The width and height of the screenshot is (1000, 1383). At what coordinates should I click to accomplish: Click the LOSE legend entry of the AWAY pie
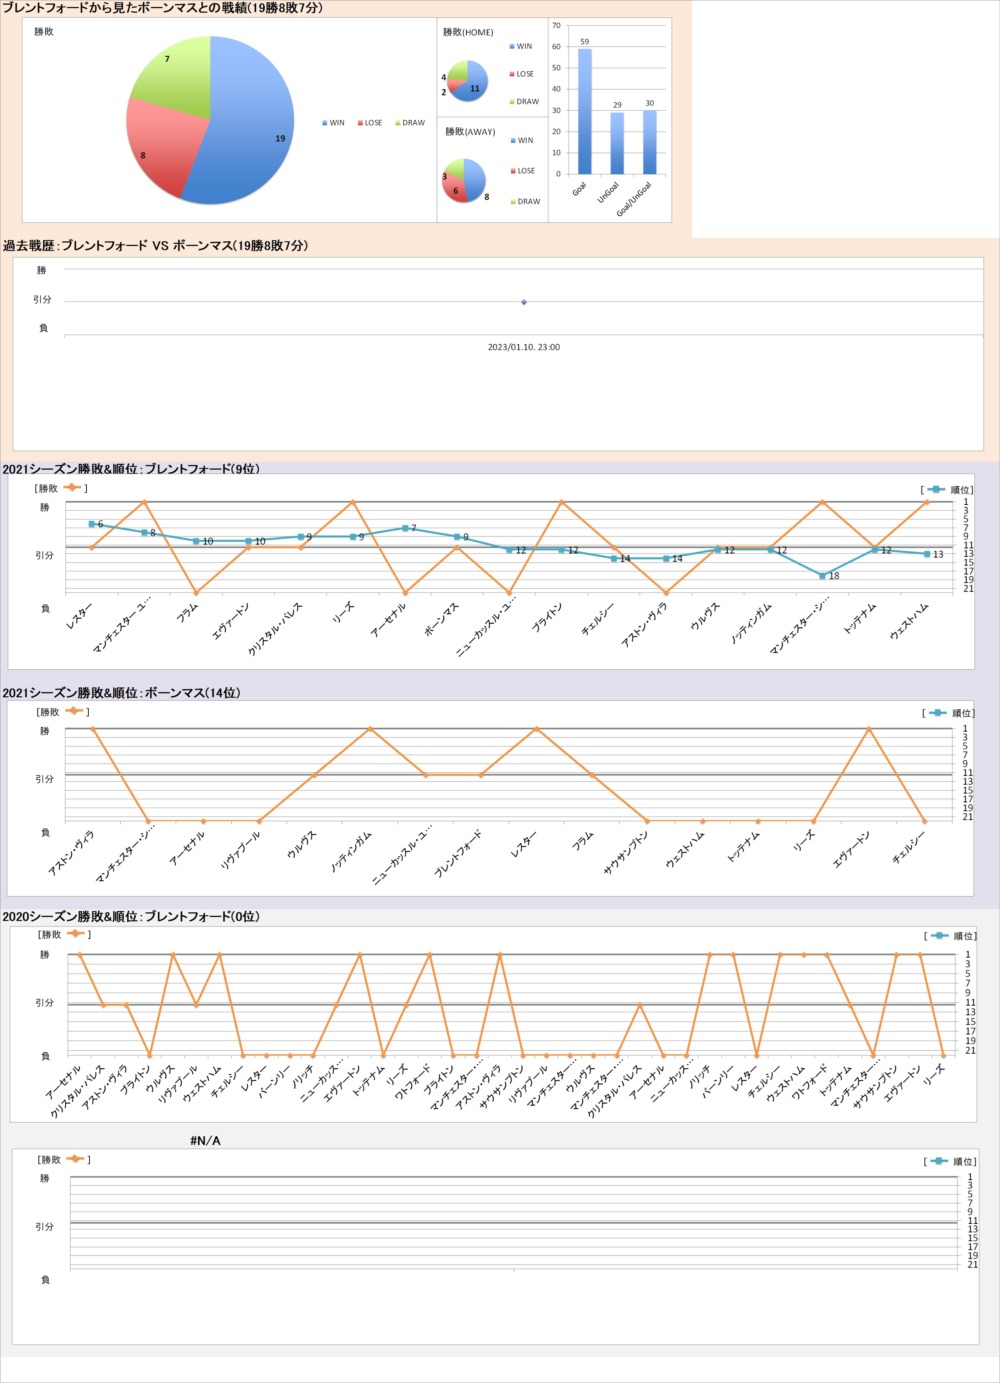coord(522,171)
